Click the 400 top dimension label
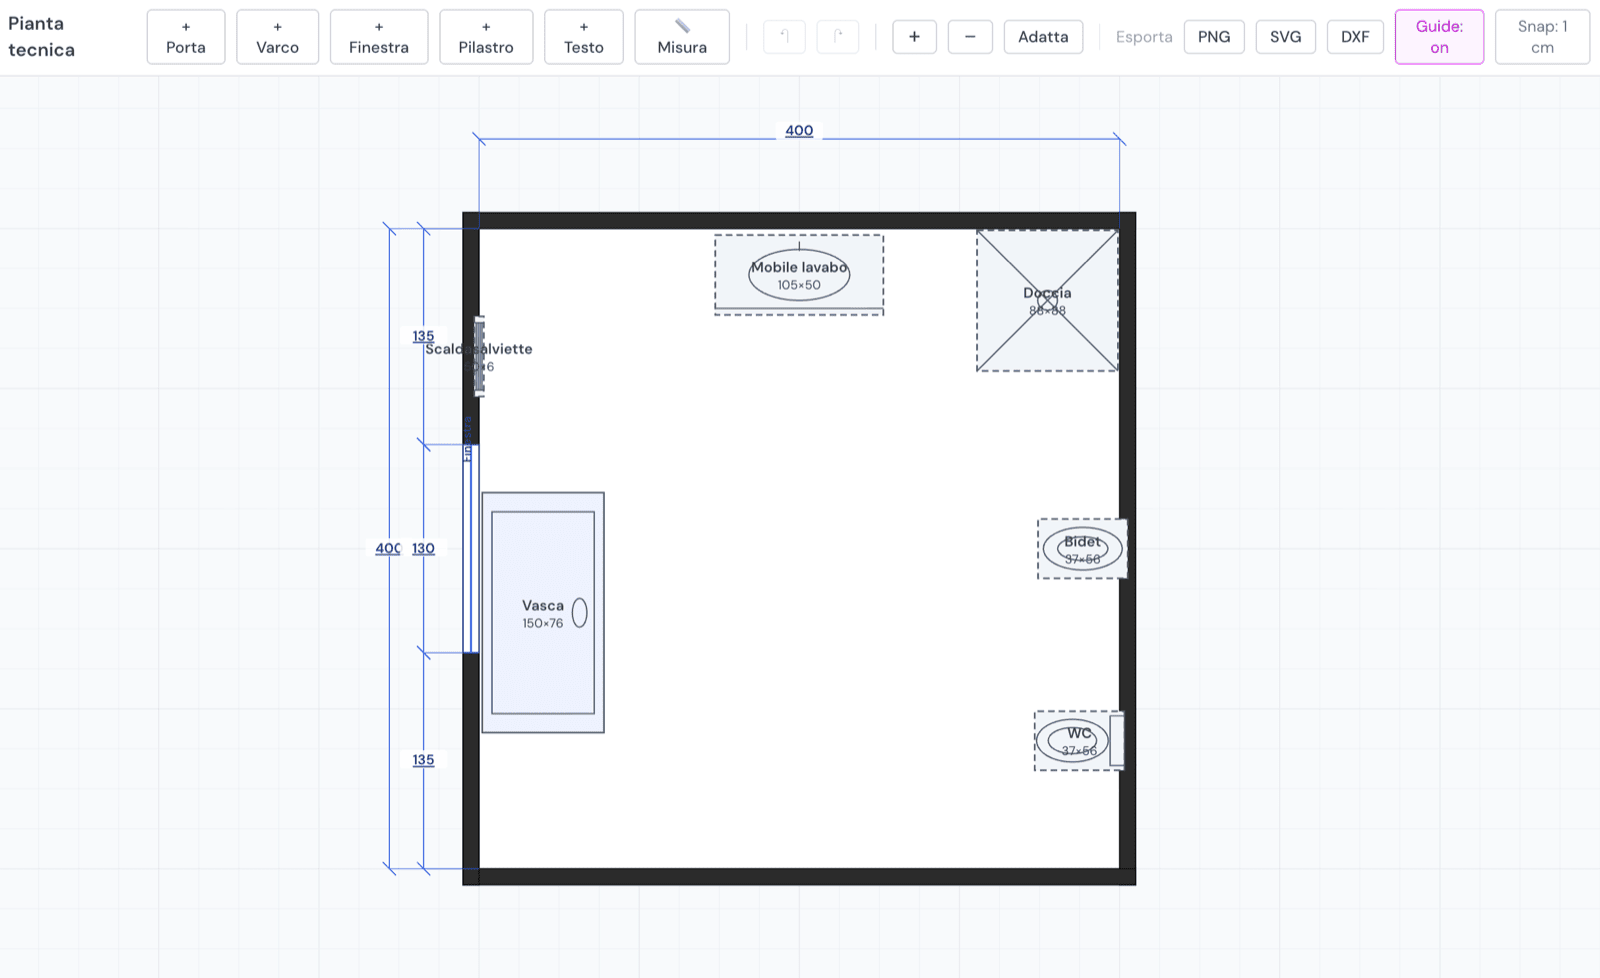The height and width of the screenshot is (978, 1600). tap(799, 131)
